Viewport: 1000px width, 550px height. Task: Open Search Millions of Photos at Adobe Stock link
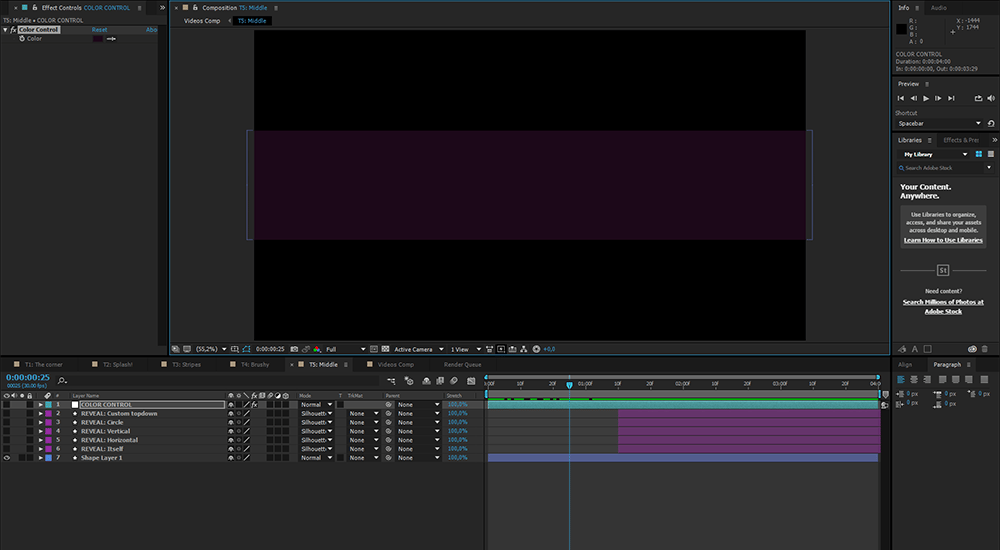pos(943,306)
